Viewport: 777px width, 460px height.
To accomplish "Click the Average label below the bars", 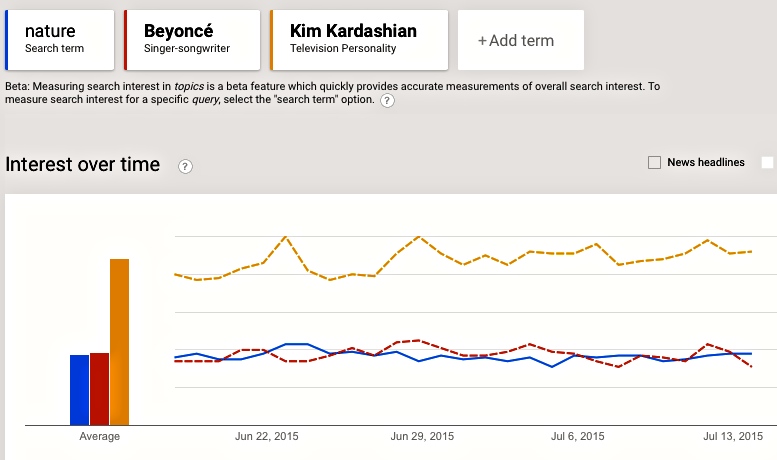I will click(x=99, y=436).
